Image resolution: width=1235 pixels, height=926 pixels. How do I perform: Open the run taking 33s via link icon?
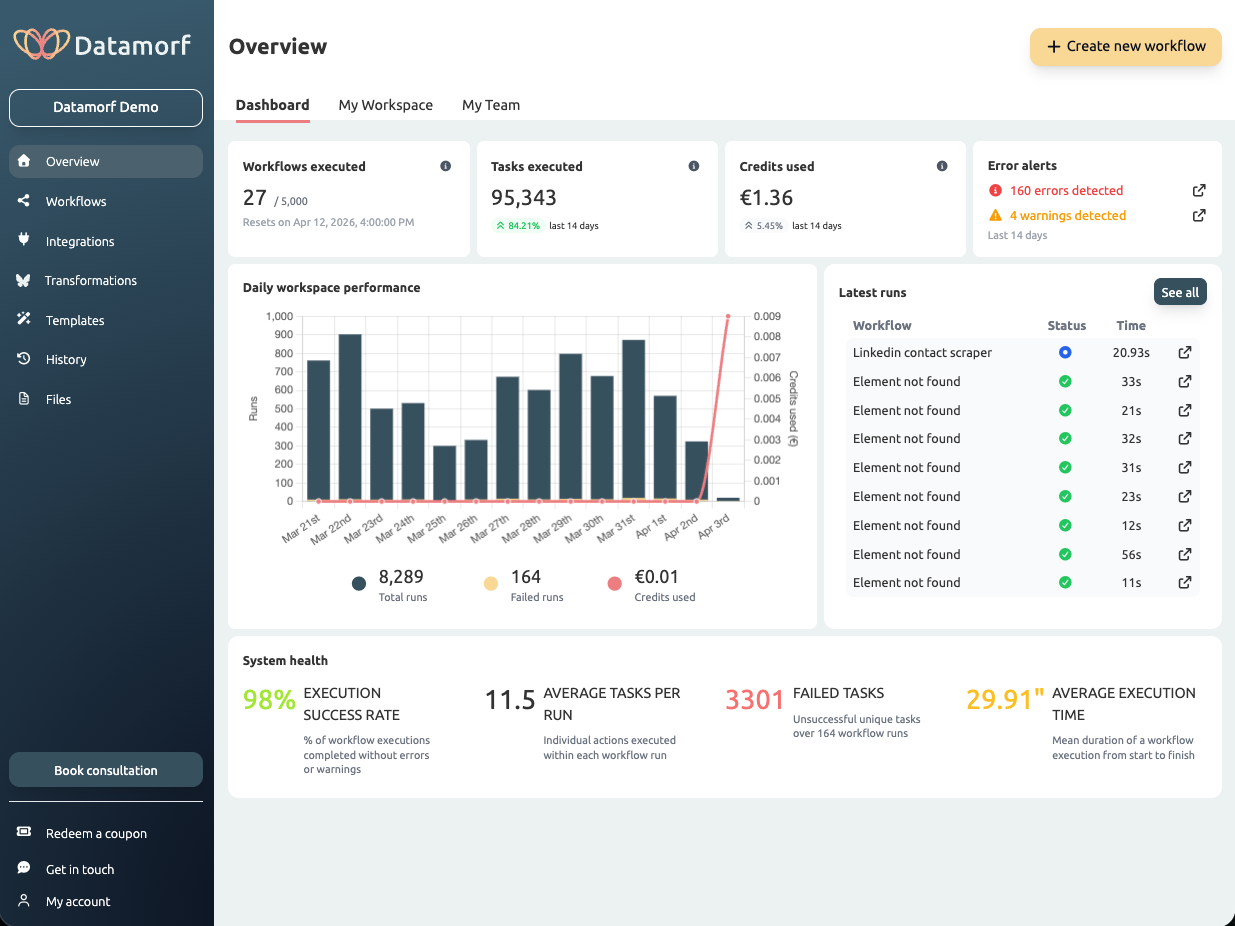[1185, 381]
